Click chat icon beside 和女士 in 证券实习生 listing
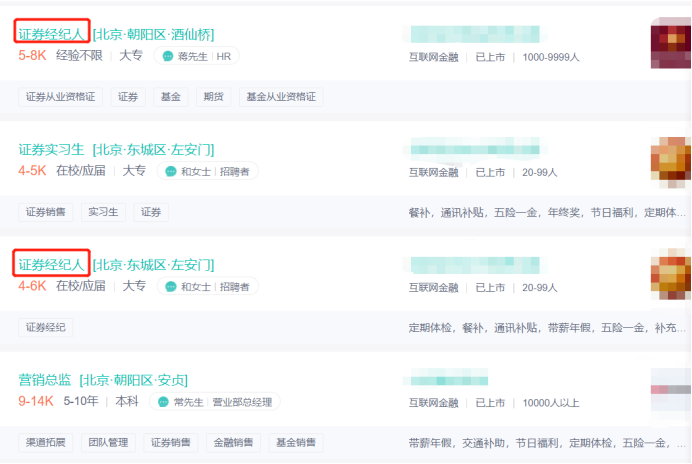This screenshot has width=692, height=464. pyautogui.click(x=172, y=171)
